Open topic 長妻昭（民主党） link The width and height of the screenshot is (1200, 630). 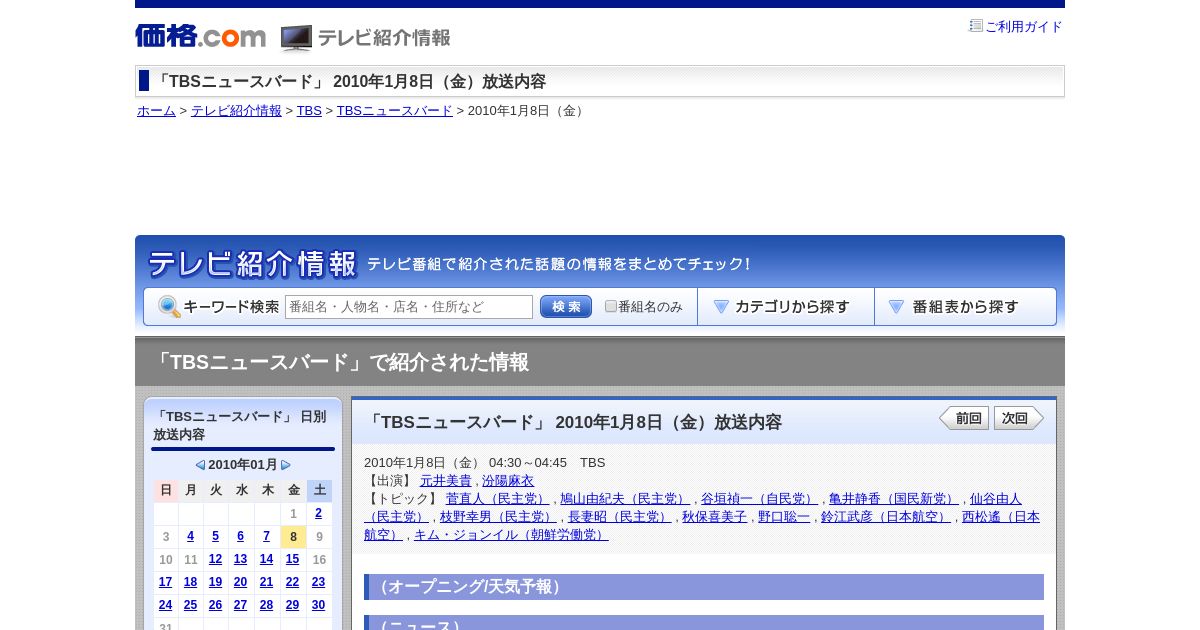pyautogui.click(x=619, y=517)
